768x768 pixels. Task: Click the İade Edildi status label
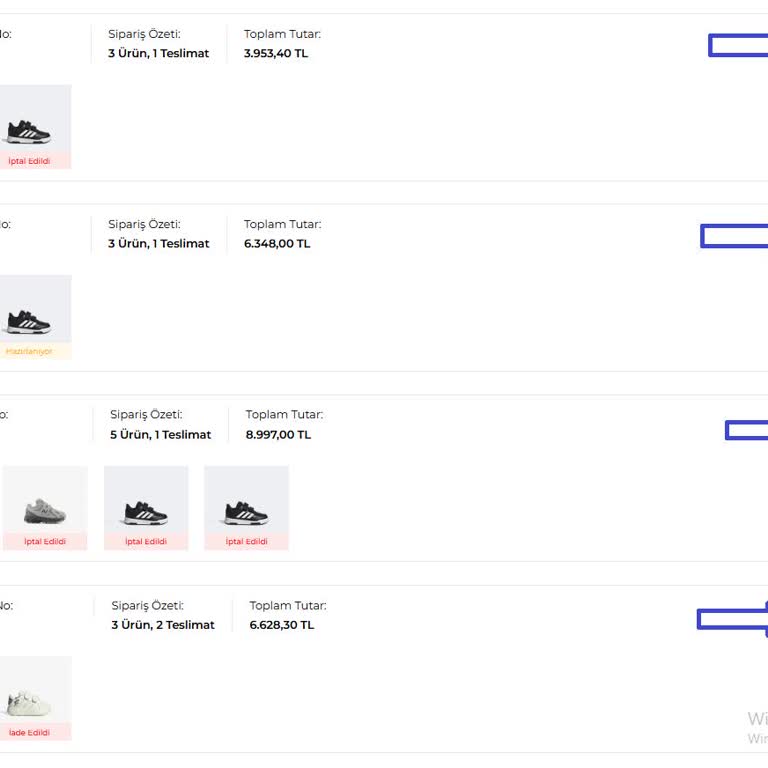pos(29,732)
